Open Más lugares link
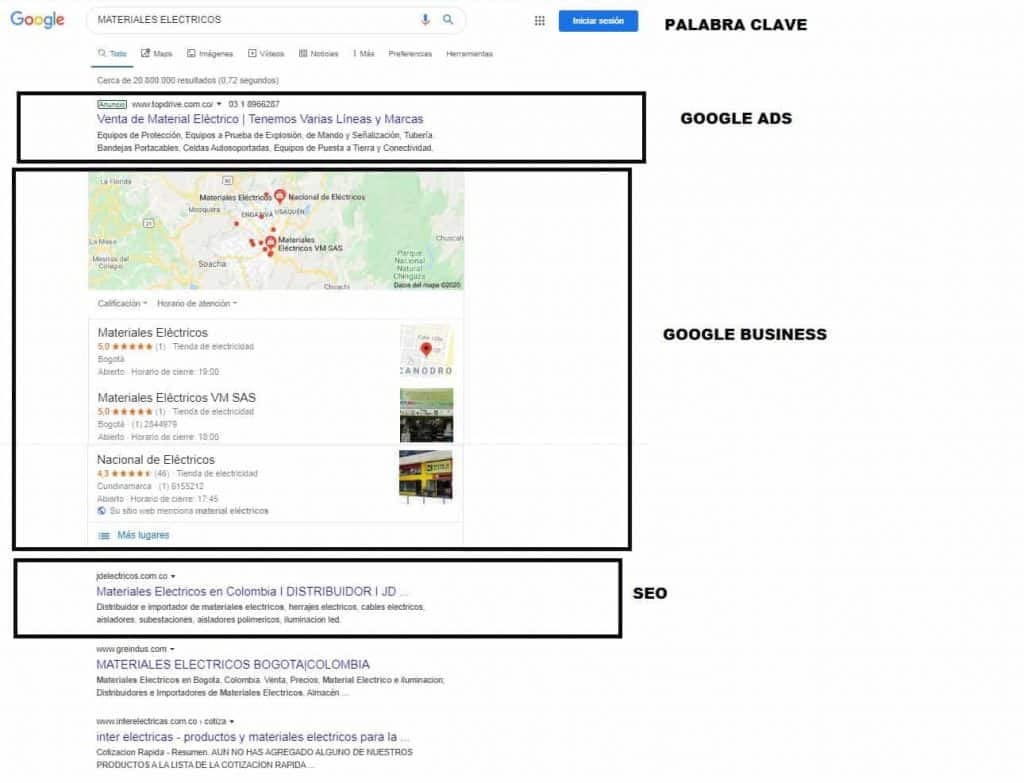The width and height of the screenshot is (1024, 783). 143,535
